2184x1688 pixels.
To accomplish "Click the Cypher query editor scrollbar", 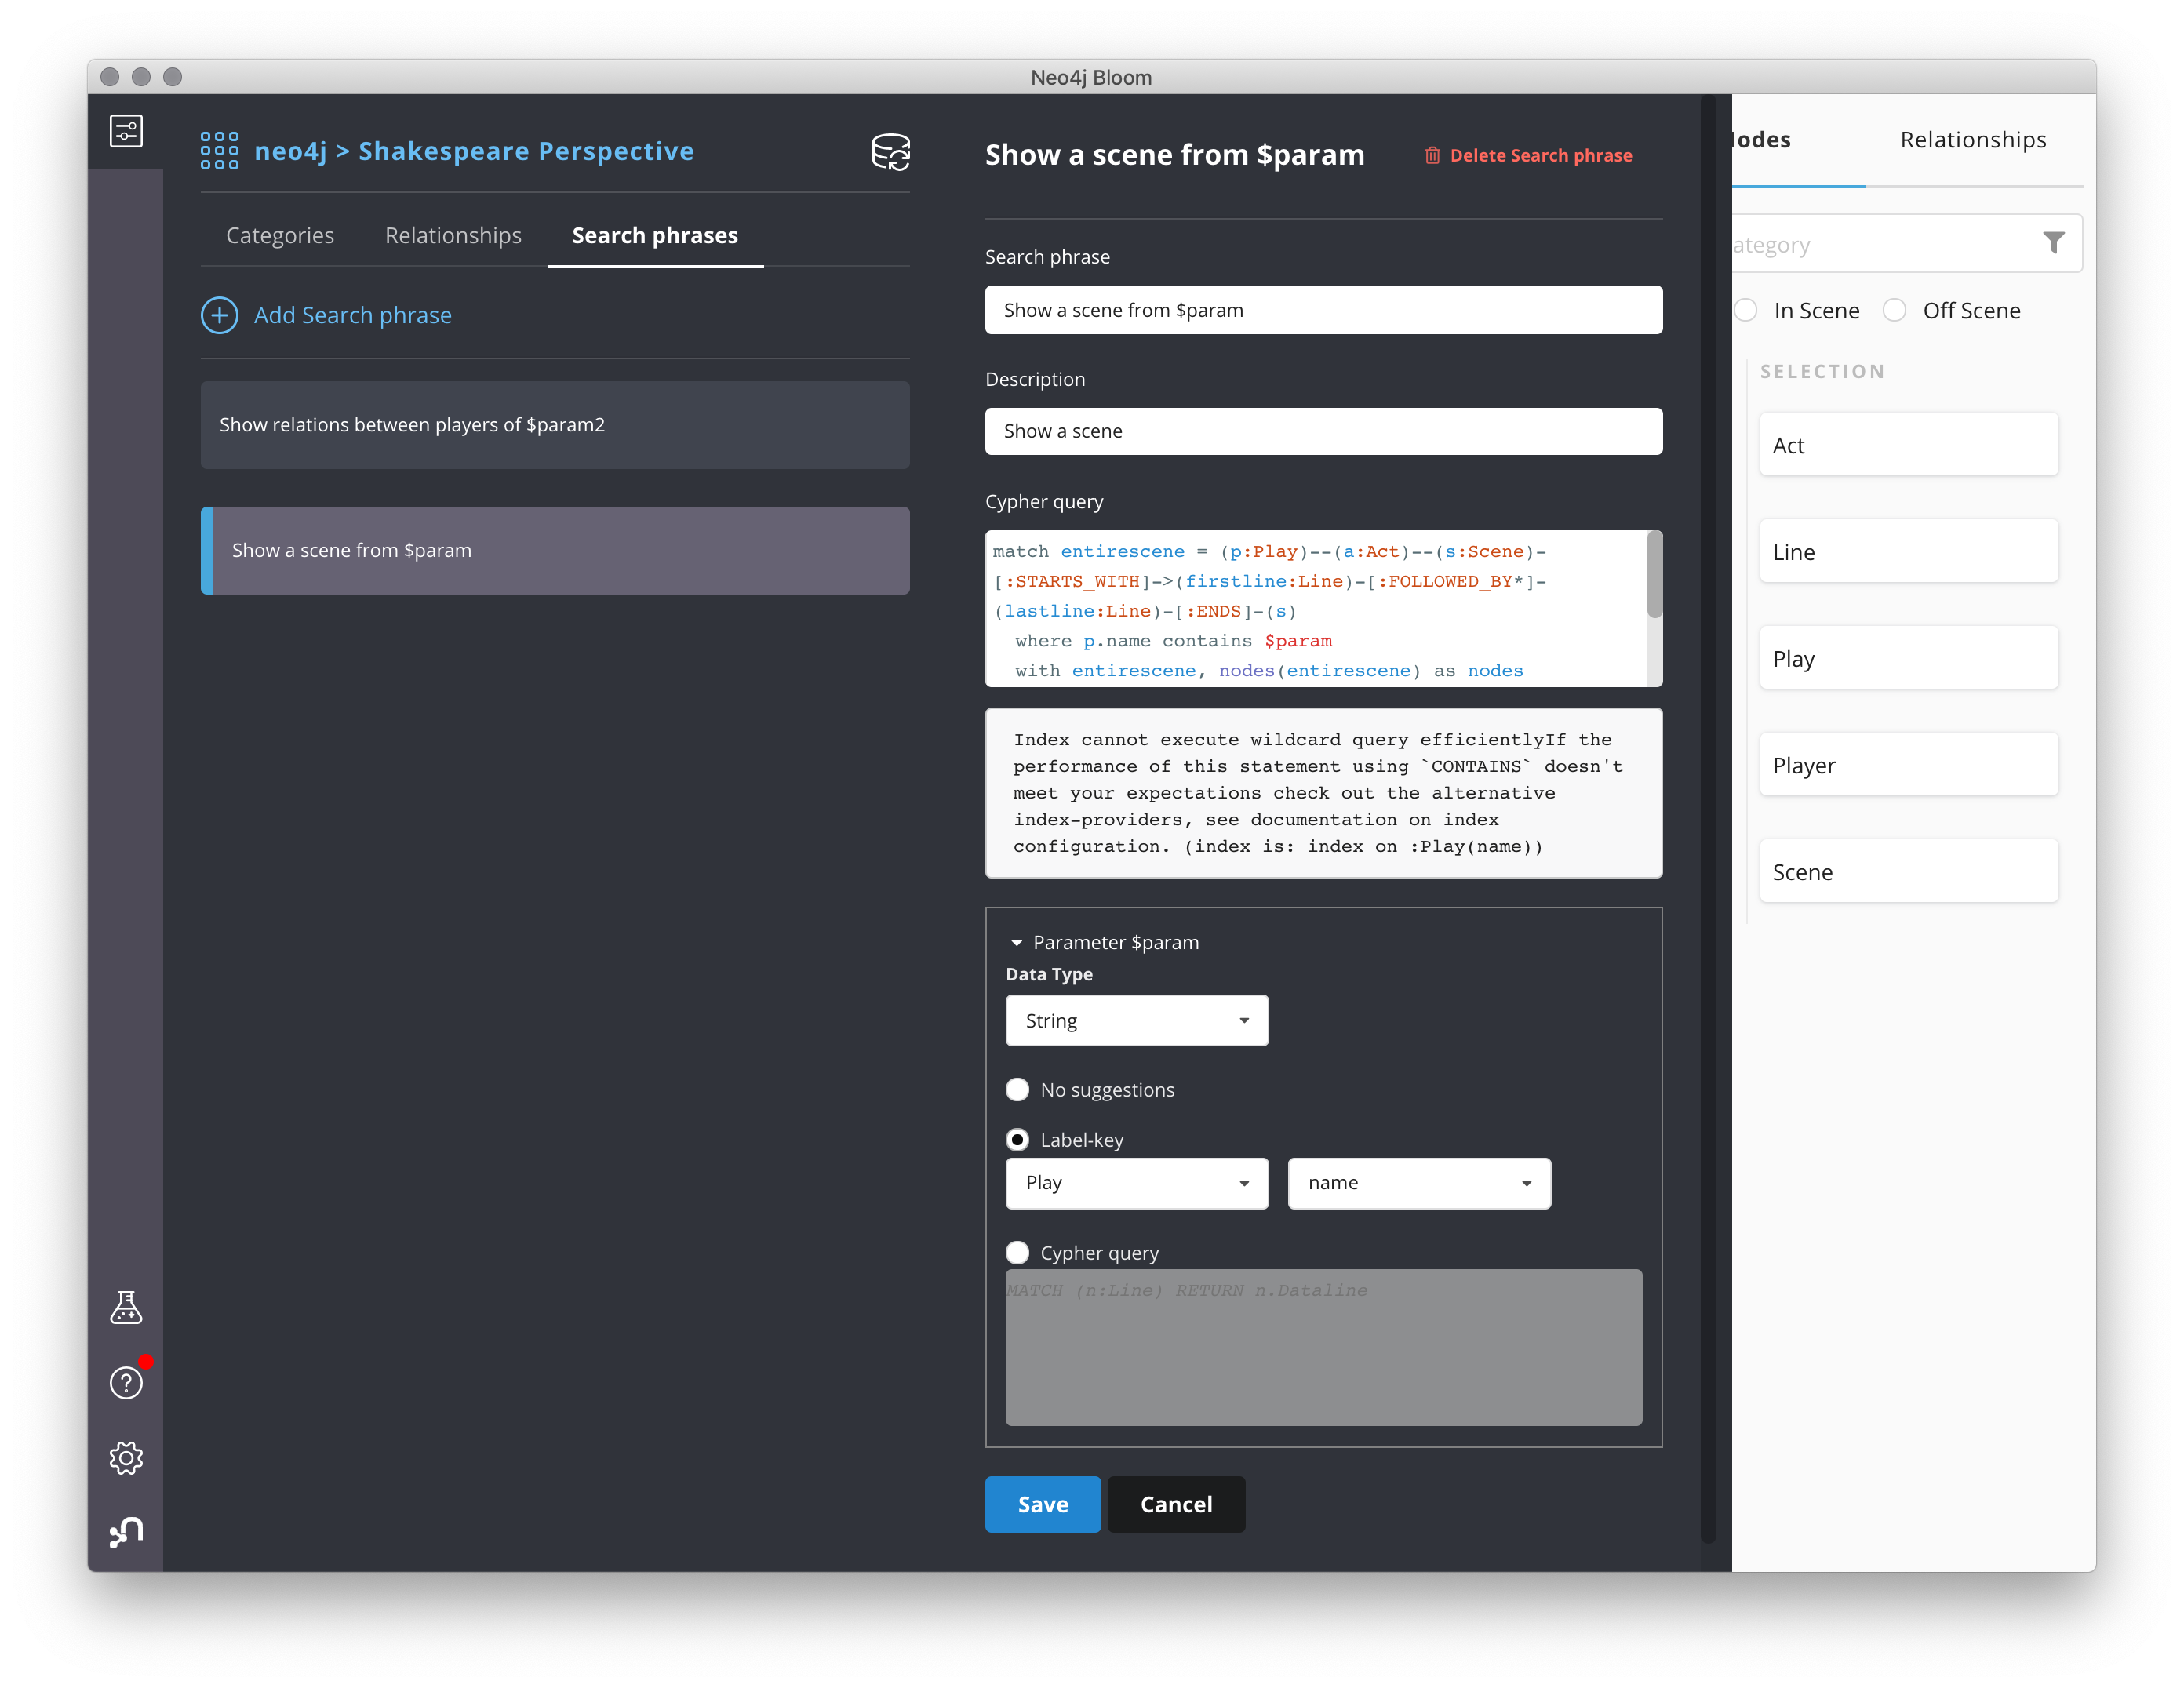I will pyautogui.click(x=1654, y=575).
